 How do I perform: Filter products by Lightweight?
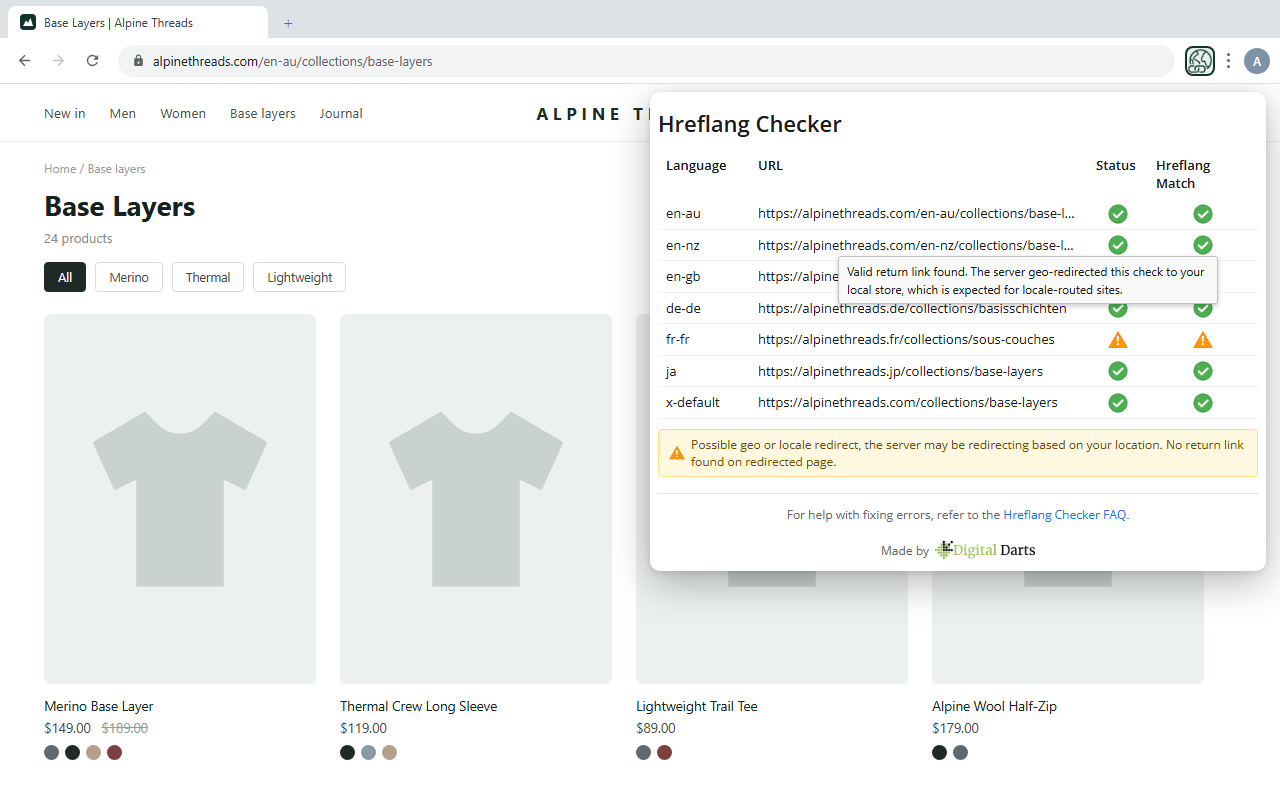pos(299,277)
